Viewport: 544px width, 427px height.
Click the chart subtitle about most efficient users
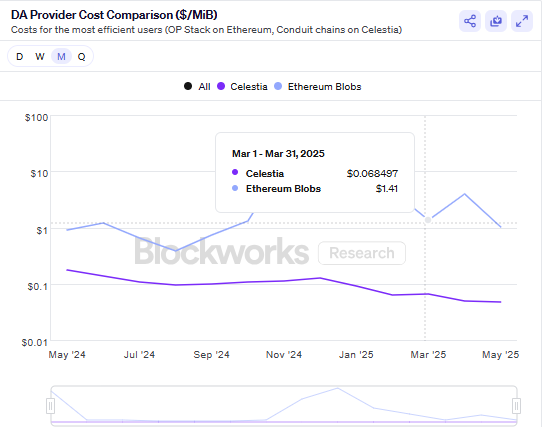(206, 30)
